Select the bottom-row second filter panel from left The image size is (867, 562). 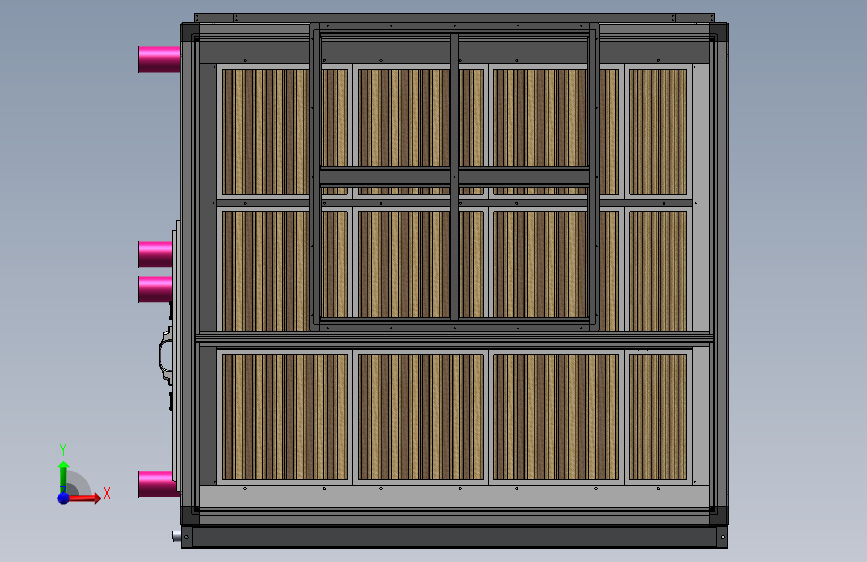421,417
